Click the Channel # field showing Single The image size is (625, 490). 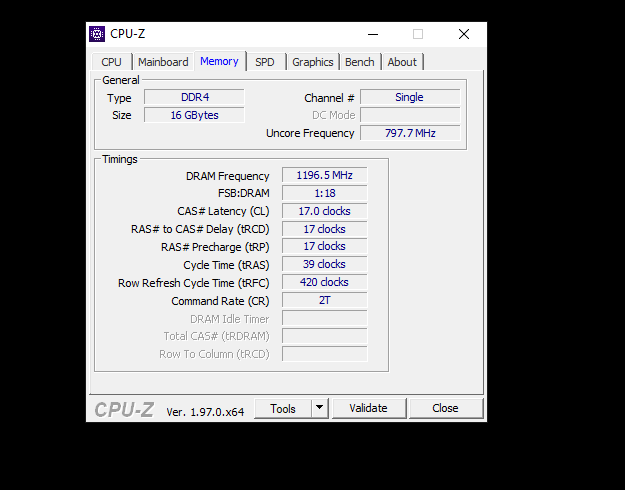click(410, 97)
